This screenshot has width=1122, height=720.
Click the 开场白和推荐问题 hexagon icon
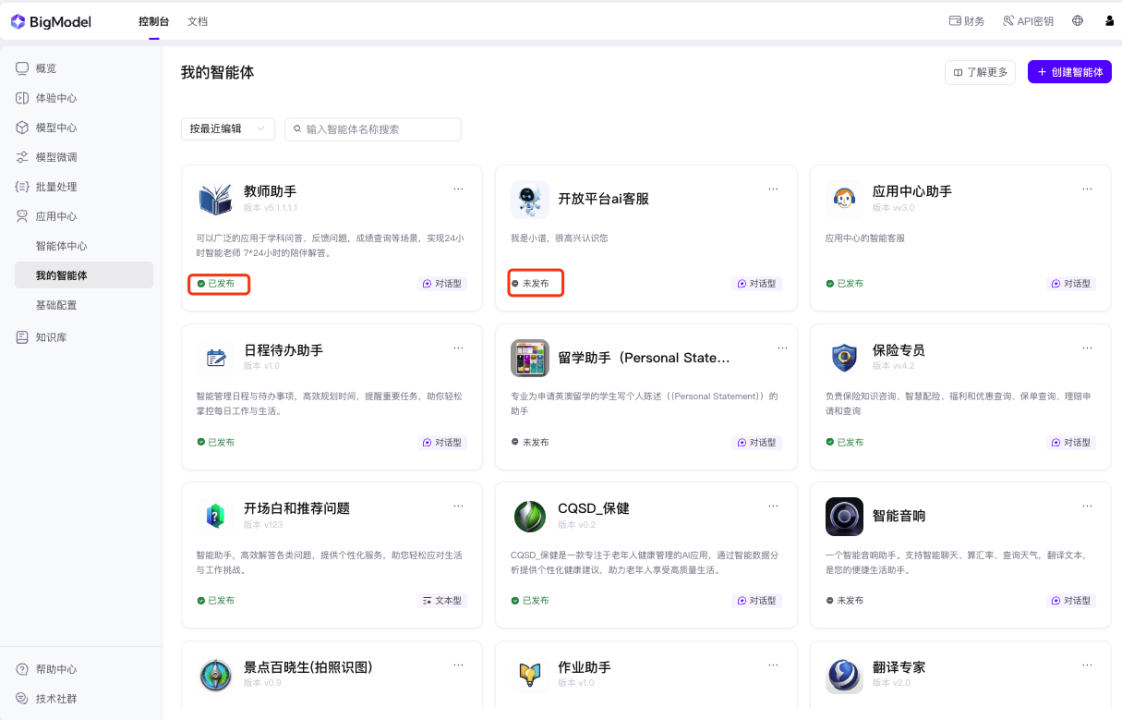click(215, 516)
